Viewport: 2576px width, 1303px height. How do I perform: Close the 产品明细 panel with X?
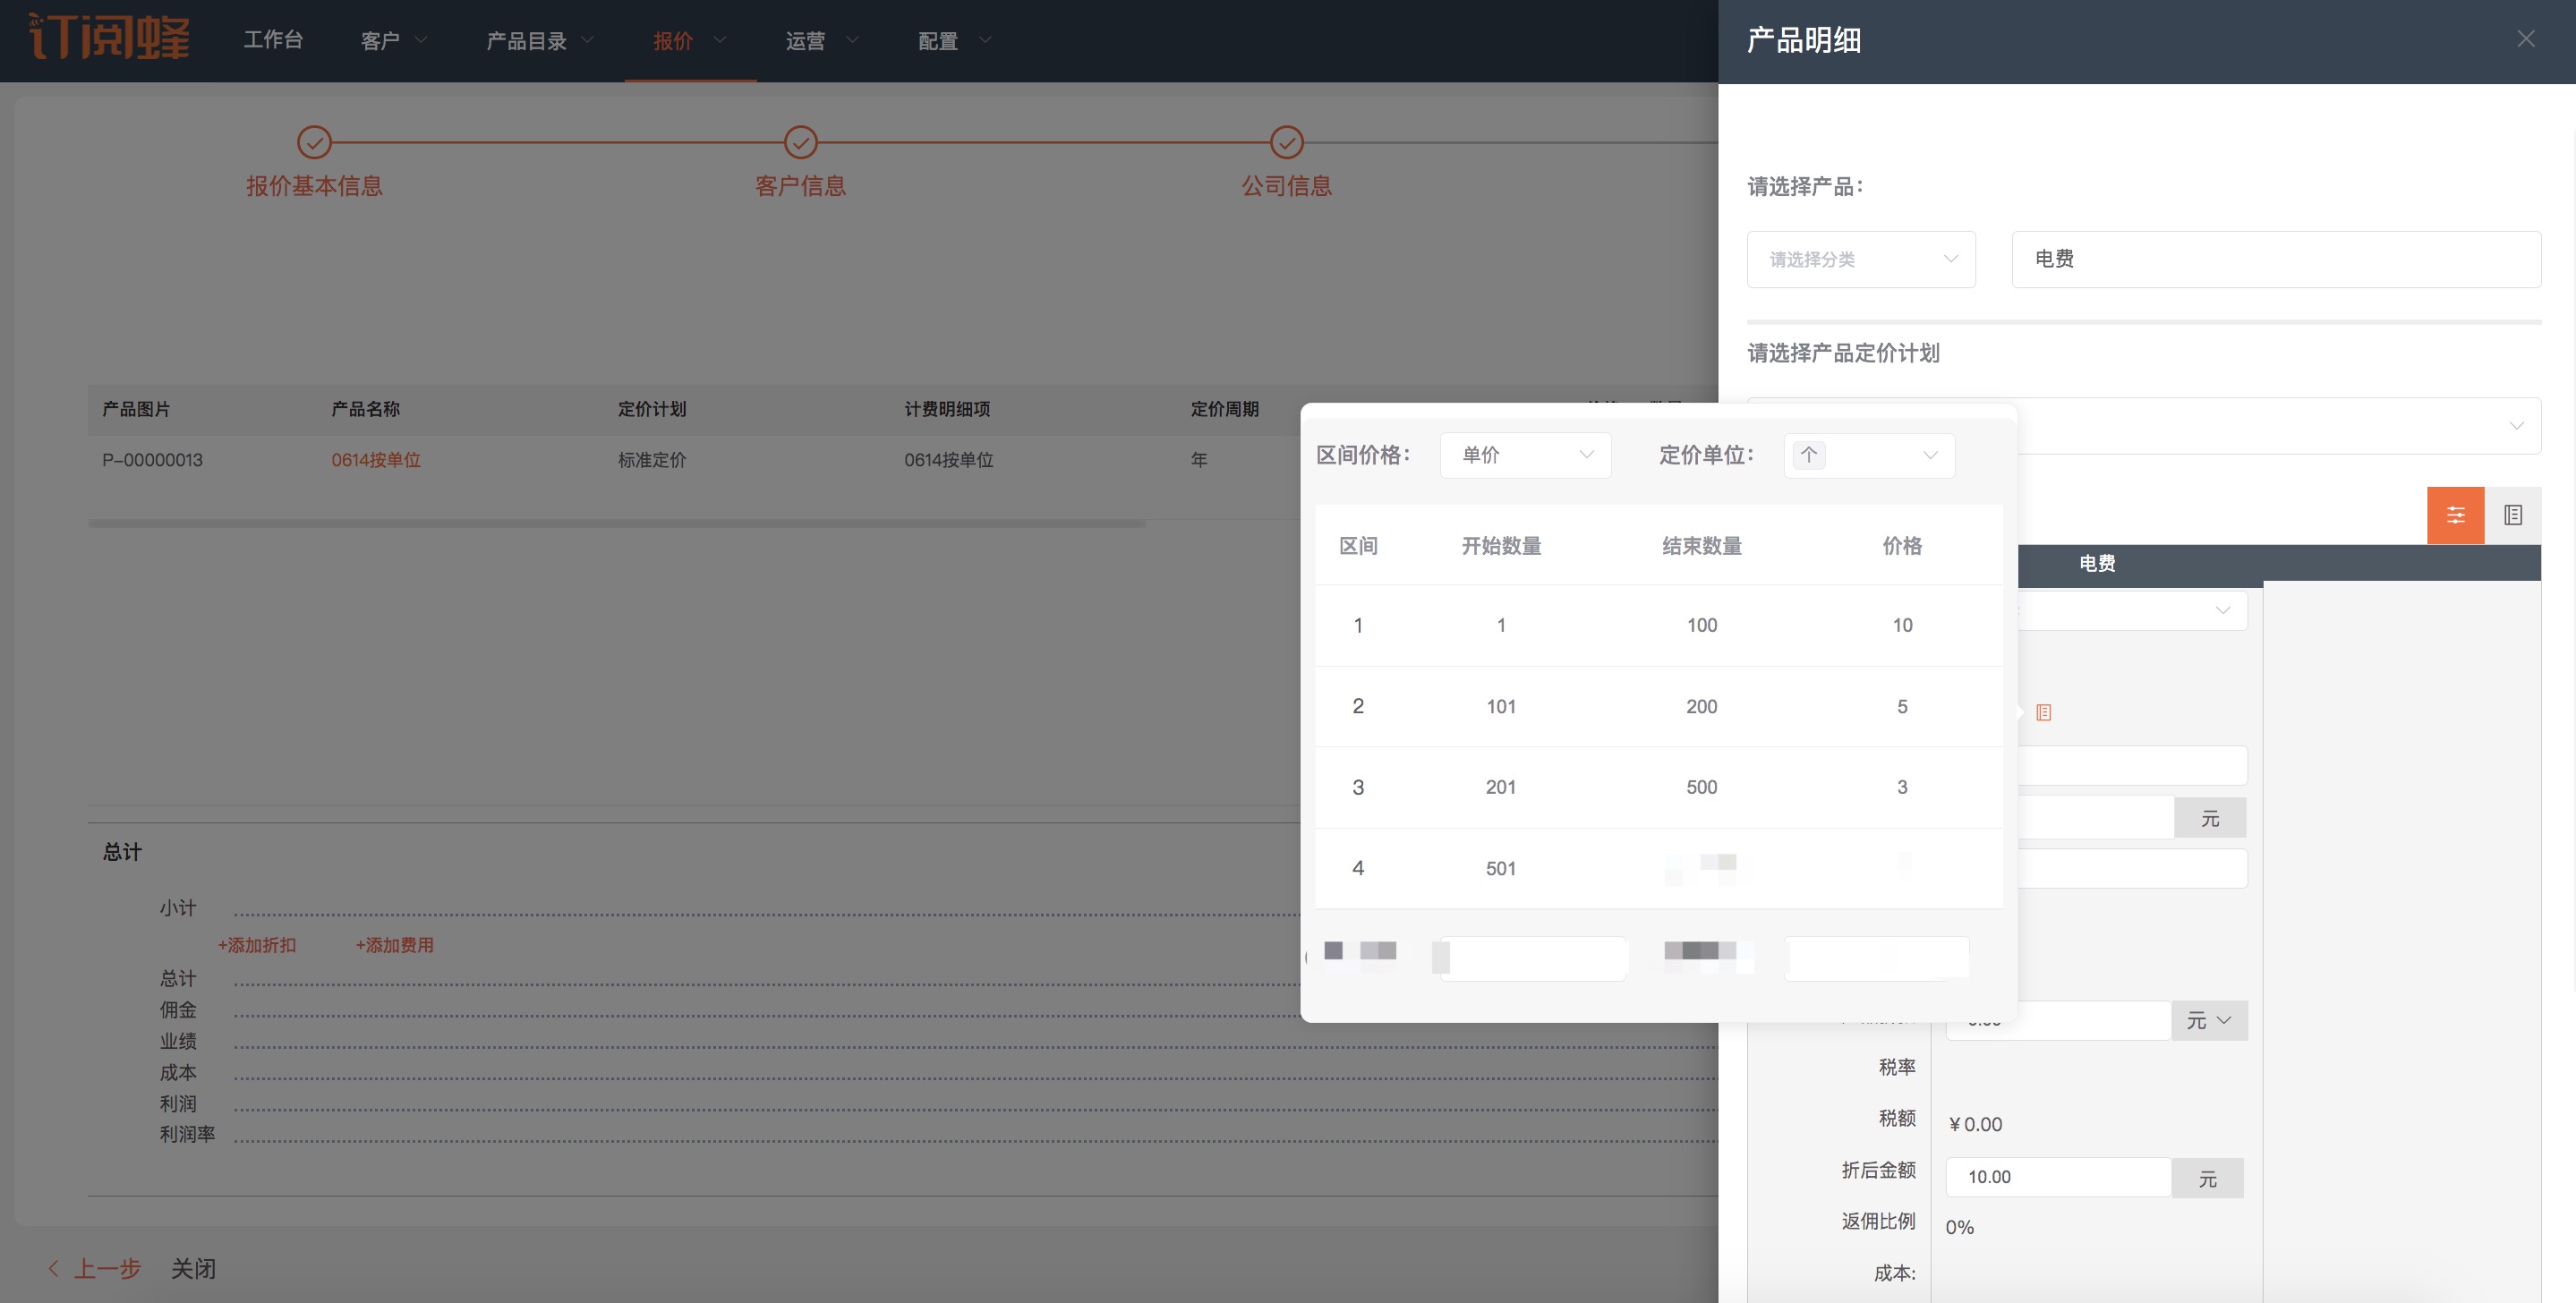click(2525, 39)
